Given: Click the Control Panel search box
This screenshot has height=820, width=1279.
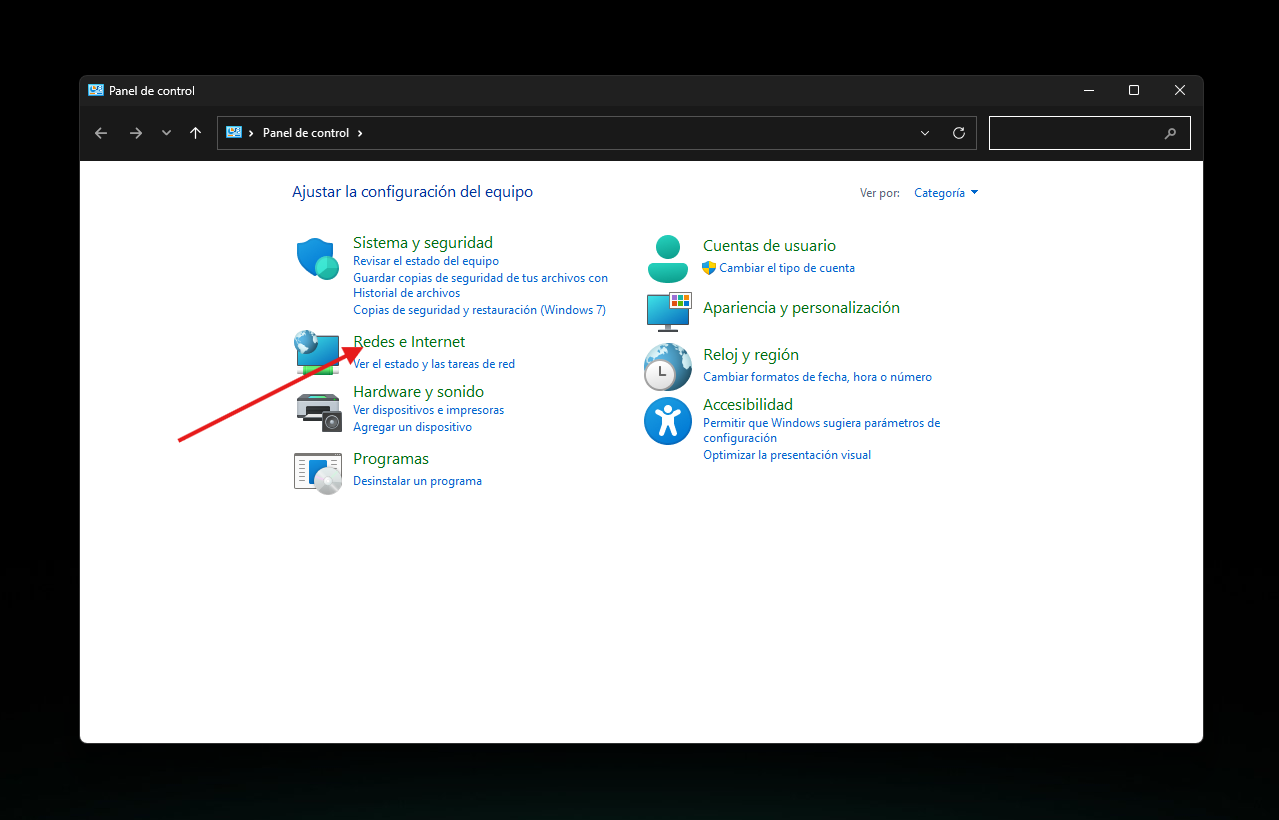Looking at the screenshot, I should [1075, 133].
